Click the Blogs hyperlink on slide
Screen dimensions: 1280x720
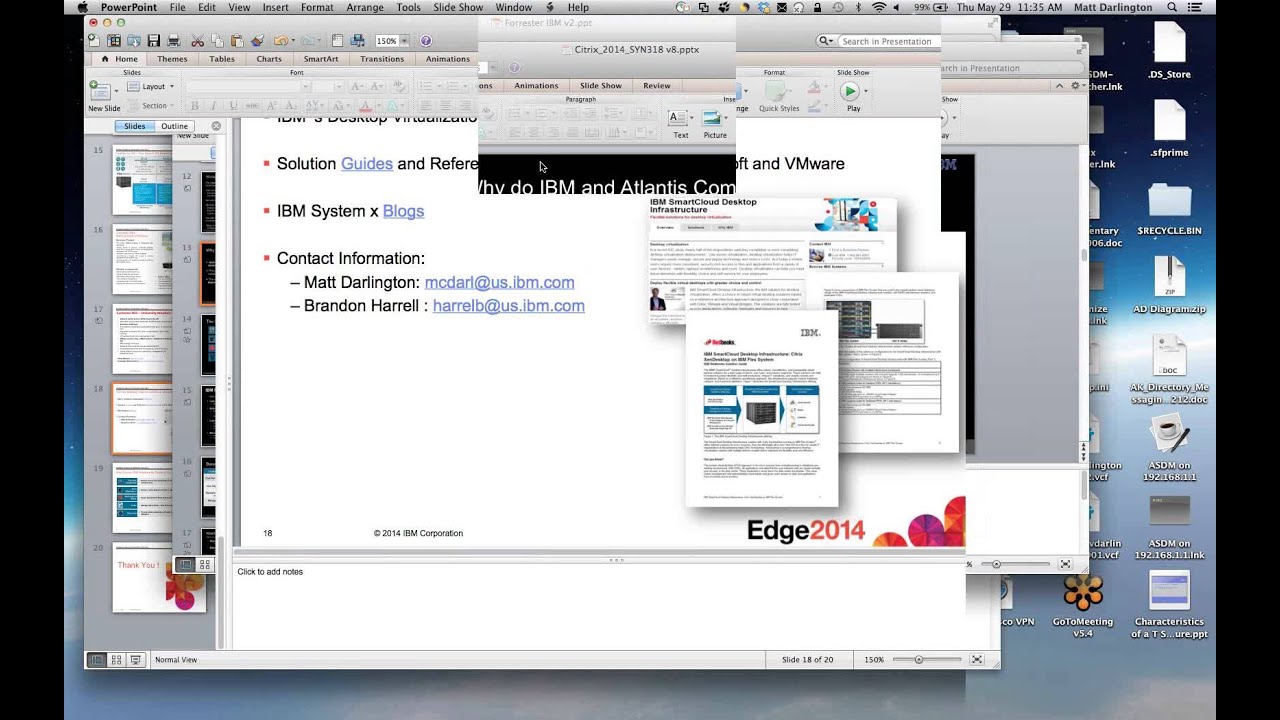pyautogui.click(x=403, y=211)
